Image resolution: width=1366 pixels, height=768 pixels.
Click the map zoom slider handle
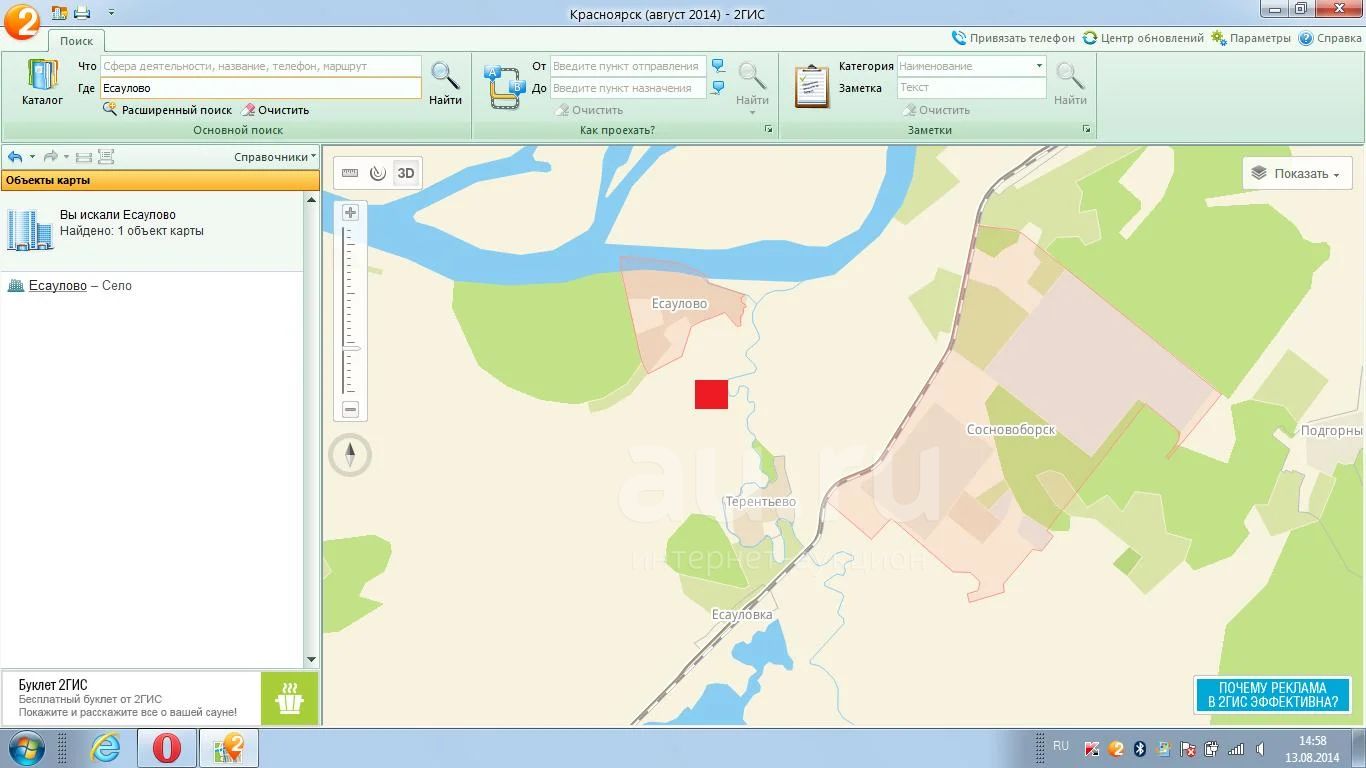[x=351, y=347]
